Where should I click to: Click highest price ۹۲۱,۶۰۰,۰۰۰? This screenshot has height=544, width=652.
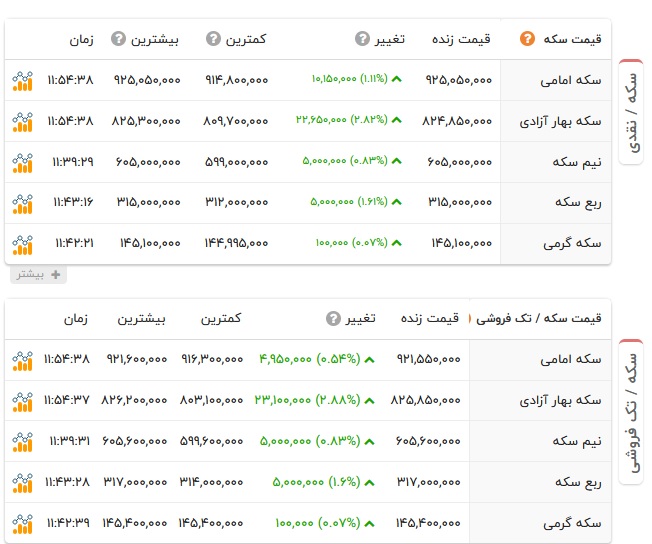[x=137, y=359]
